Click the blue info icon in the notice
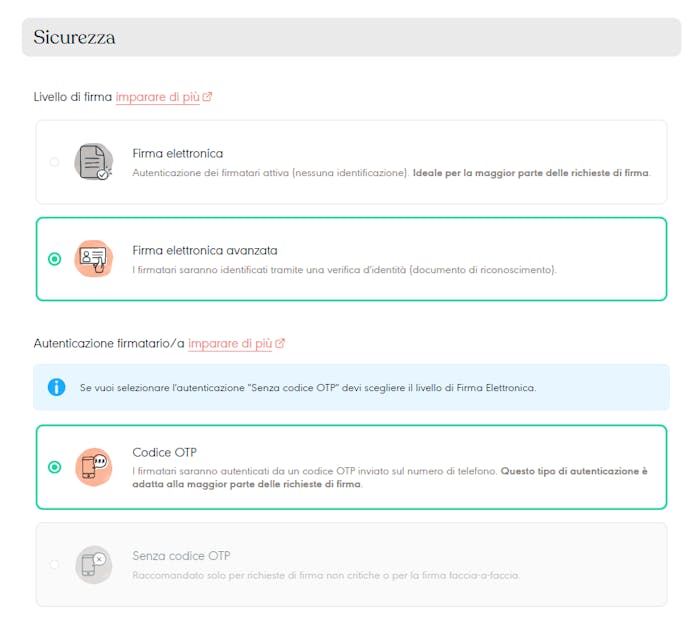Viewport: 700px width, 628px height. 57,387
